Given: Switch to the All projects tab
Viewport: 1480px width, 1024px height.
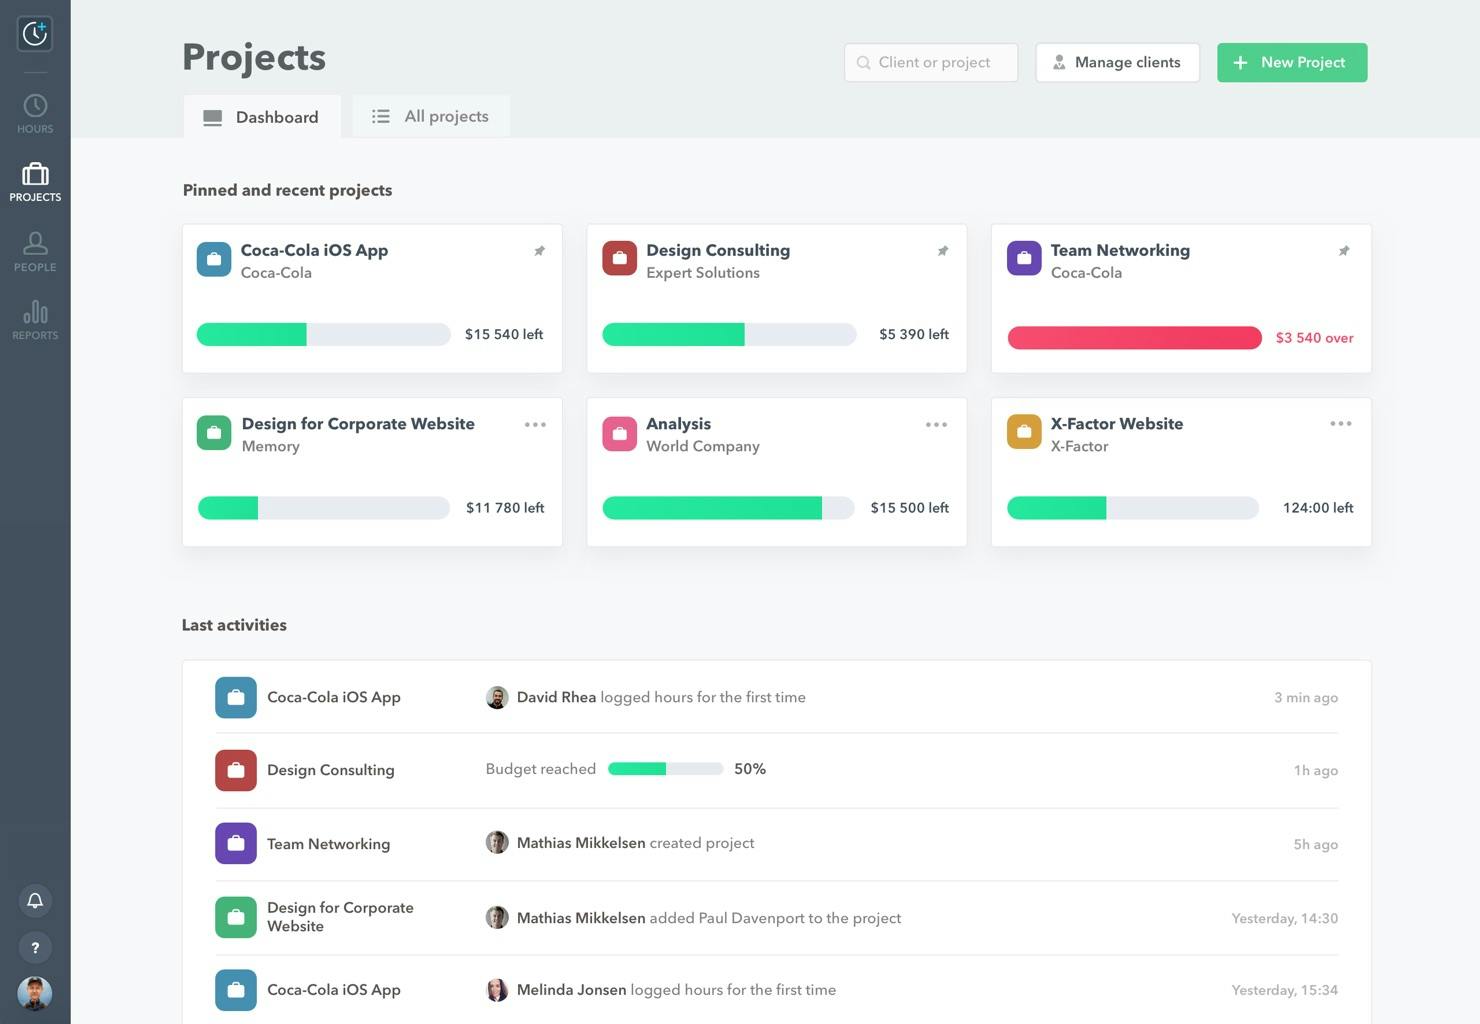Looking at the screenshot, I should (431, 116).
